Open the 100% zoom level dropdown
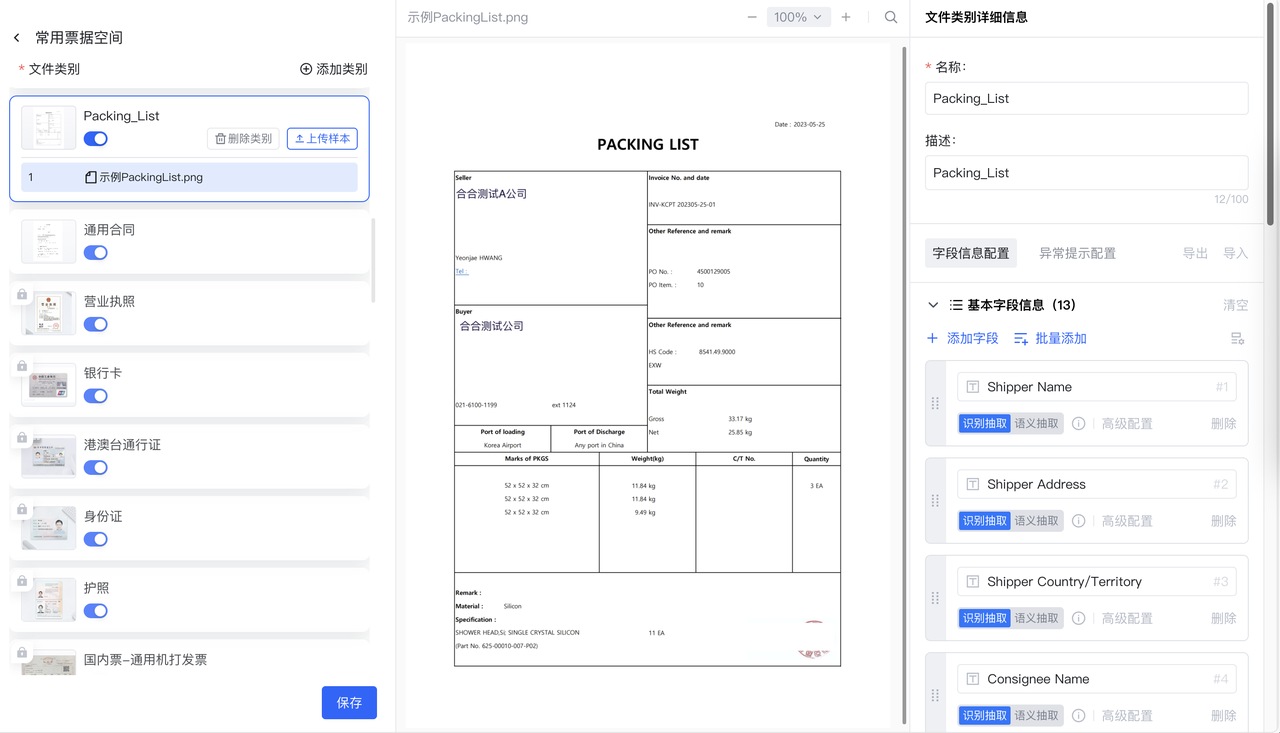1280x733 pixels. point(798,17)
